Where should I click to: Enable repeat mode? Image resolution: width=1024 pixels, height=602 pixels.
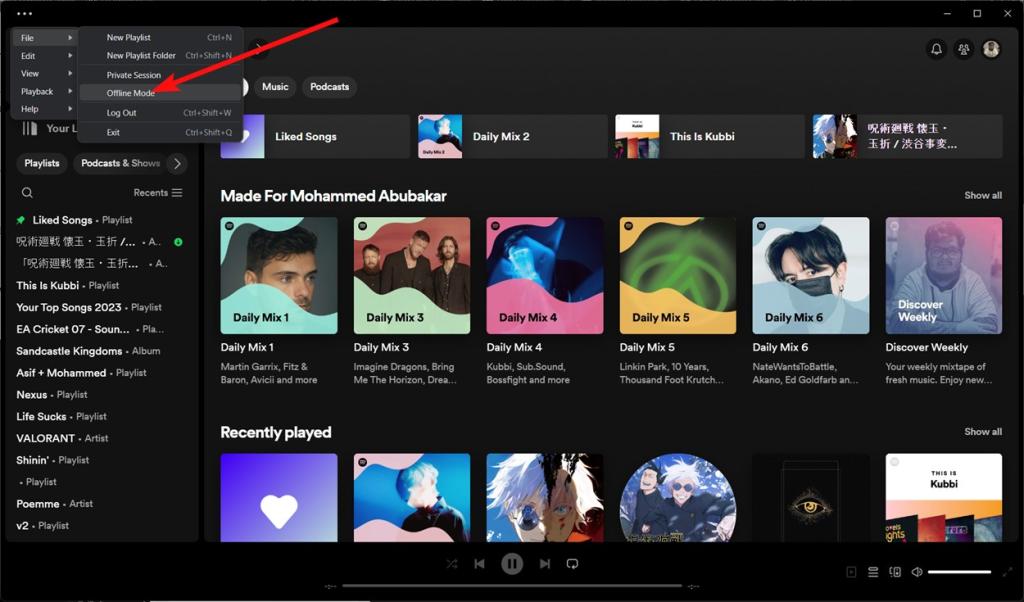click(572, 563)
